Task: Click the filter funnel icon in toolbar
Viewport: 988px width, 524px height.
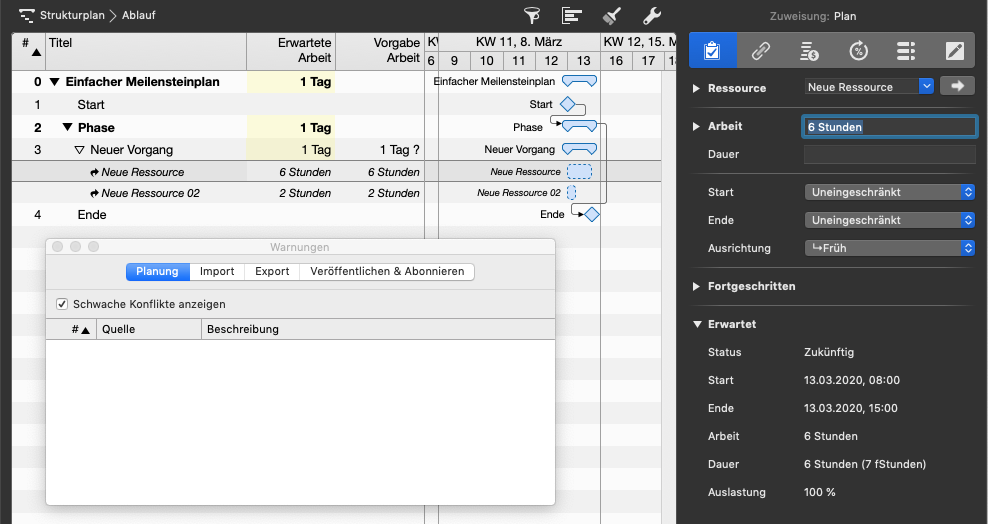Action: coord(532,16)
